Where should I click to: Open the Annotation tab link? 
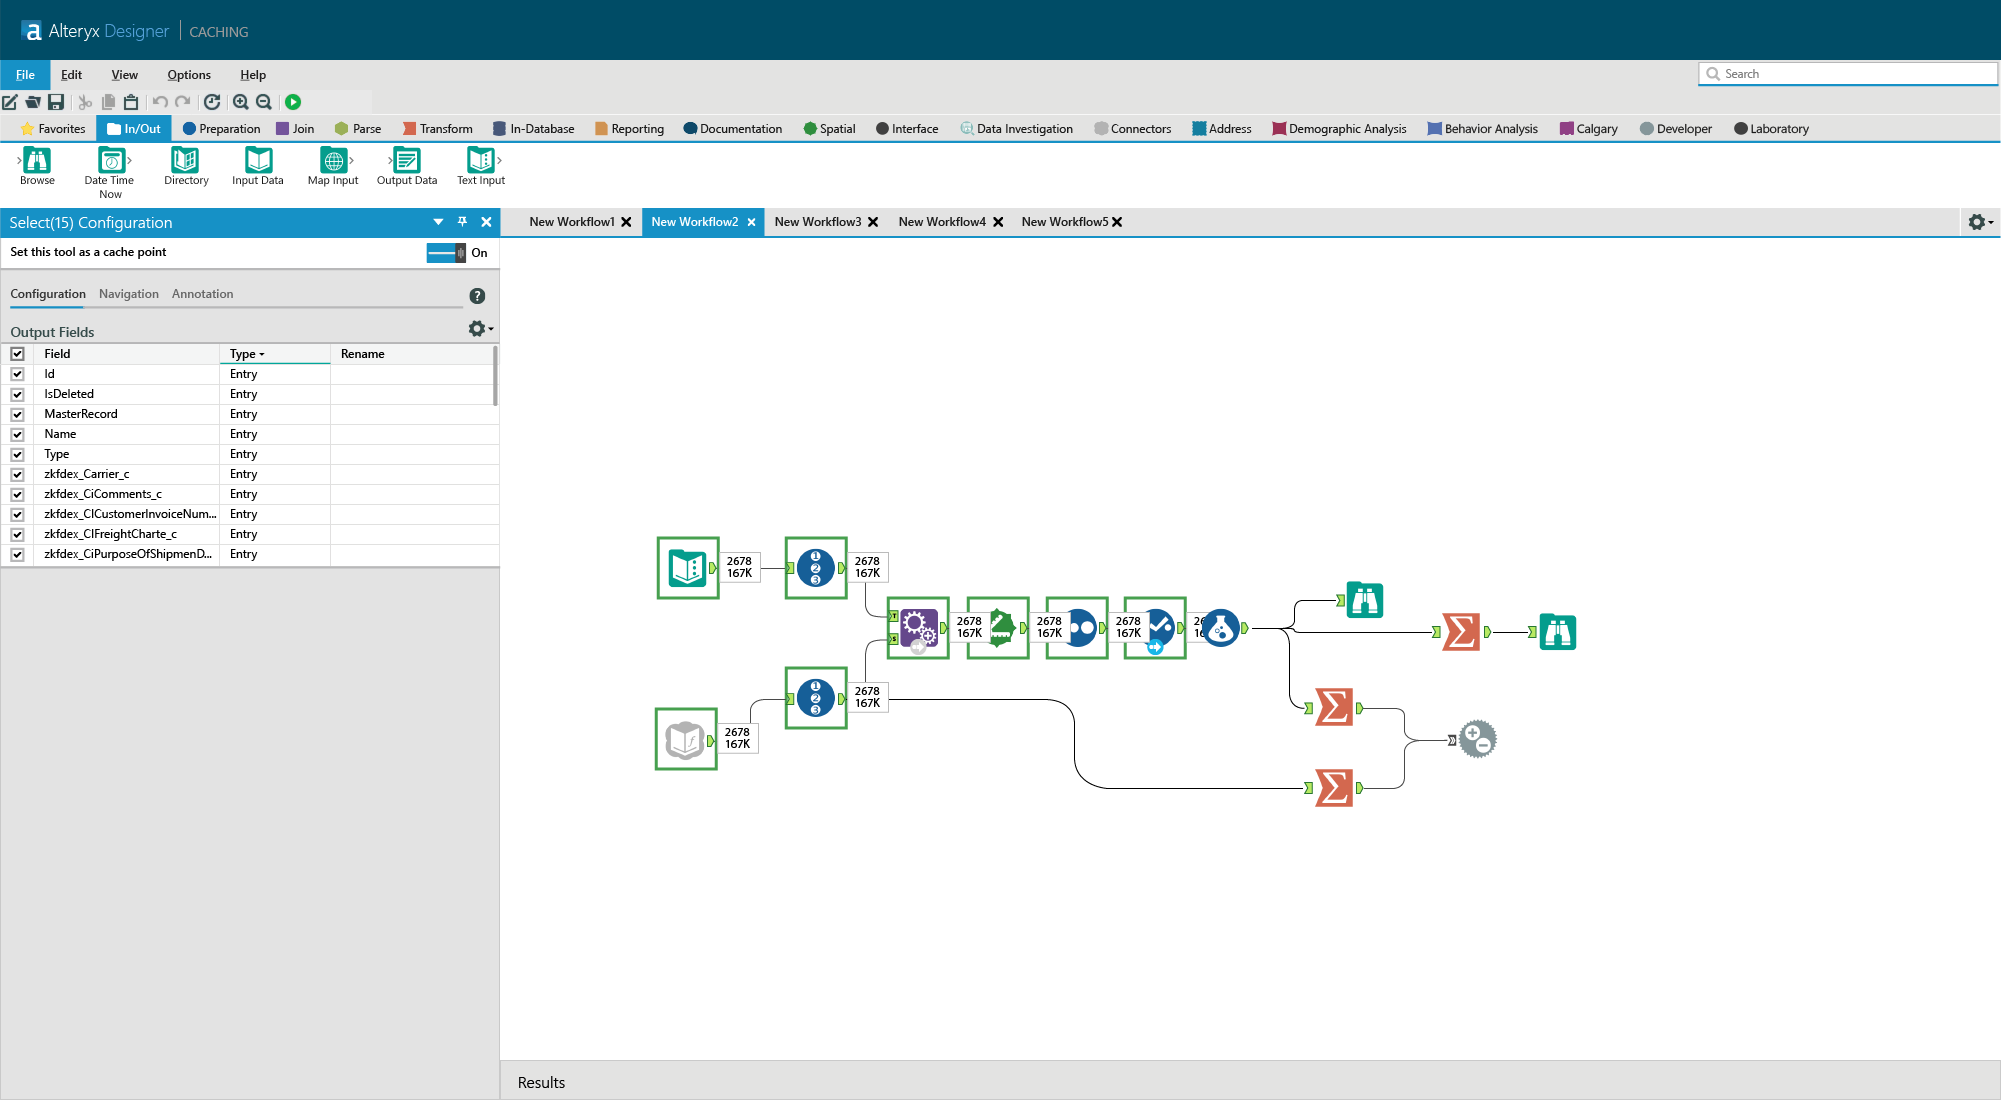click(202, 294)
